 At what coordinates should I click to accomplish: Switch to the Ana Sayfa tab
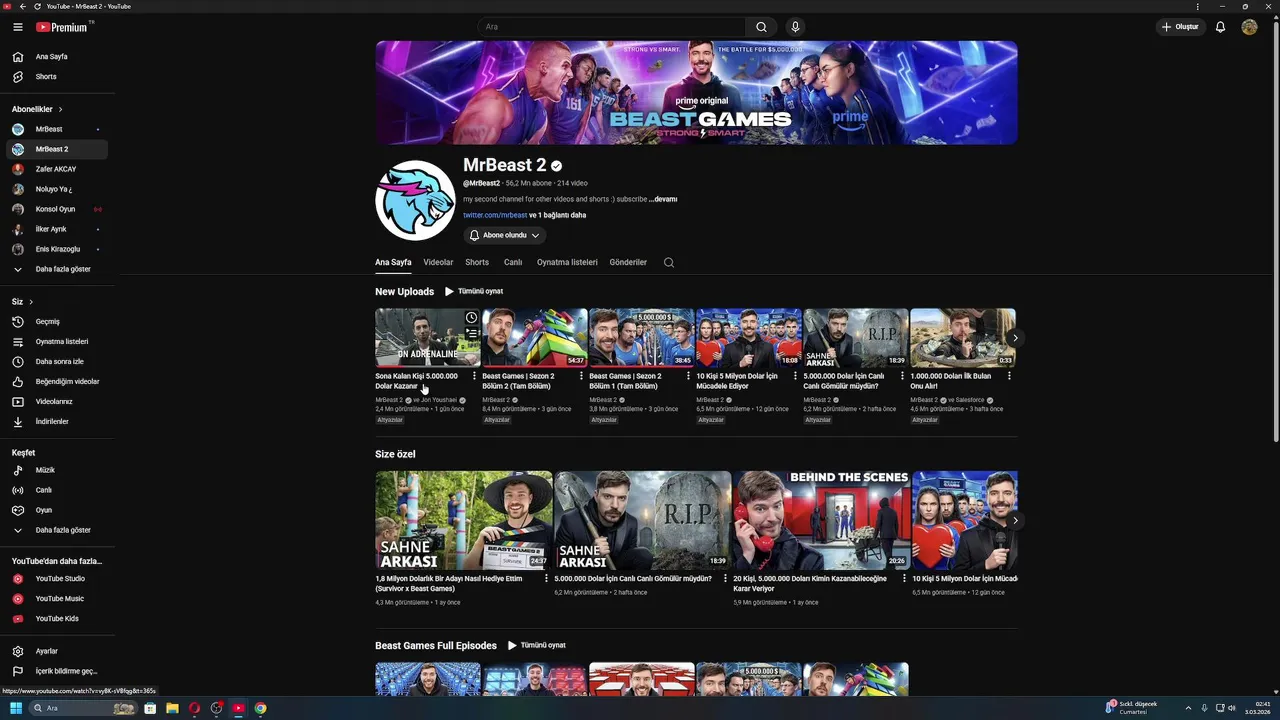393,263
